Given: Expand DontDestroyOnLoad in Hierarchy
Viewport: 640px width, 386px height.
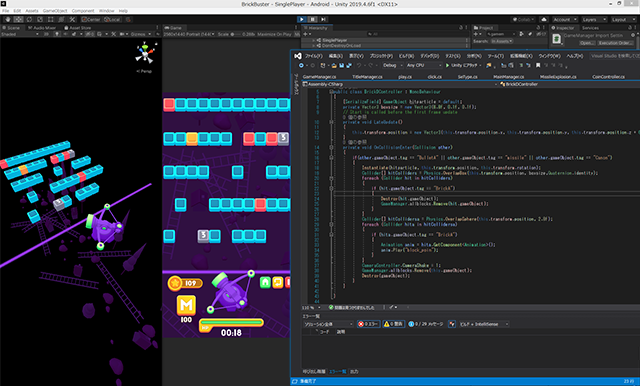Looking at the screenshot, I should pyautogui.click(x=313, y=45).
